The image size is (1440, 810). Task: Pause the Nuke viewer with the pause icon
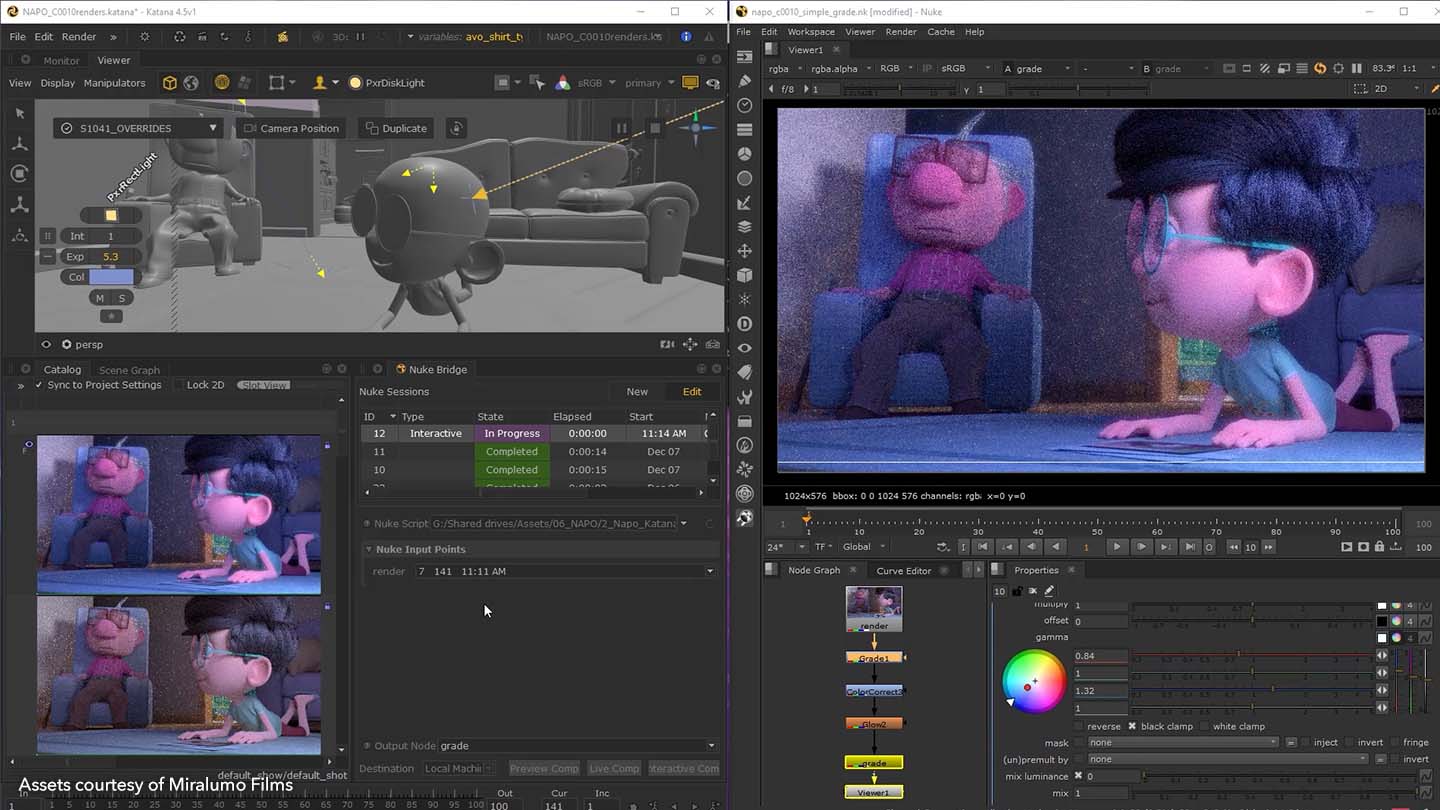point(1357,68)
